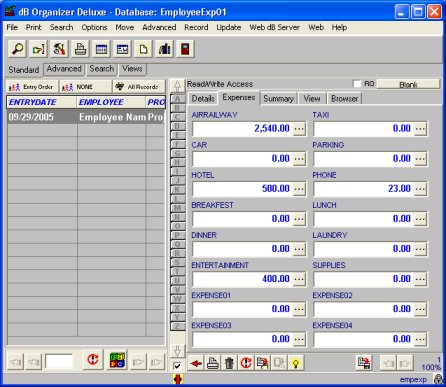The image size is (446, 387).
Task: Open the Help menu
Action: [339, 27]
